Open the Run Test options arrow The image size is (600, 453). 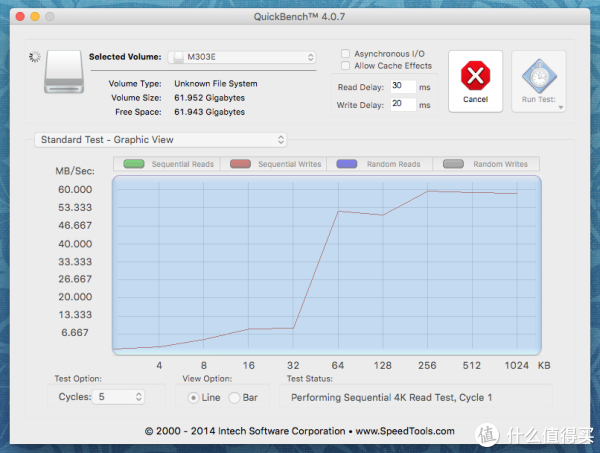[561, 108]
